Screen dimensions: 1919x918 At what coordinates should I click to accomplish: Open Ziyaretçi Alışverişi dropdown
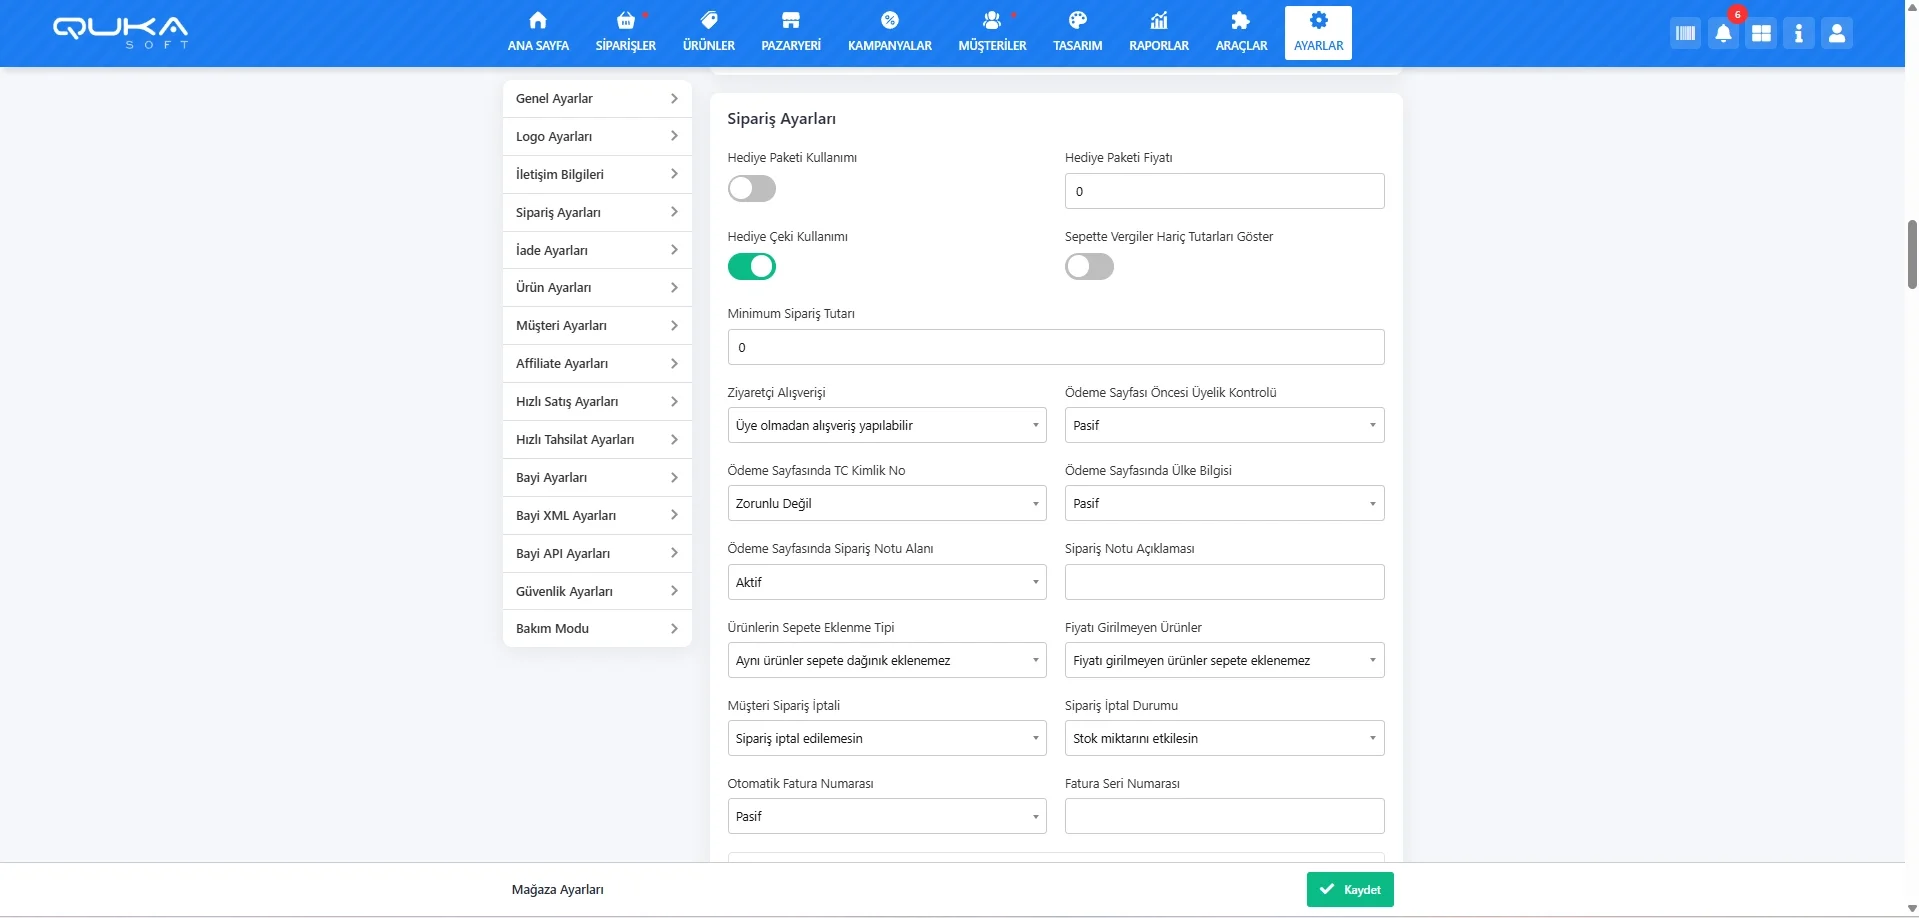(886, 425)
